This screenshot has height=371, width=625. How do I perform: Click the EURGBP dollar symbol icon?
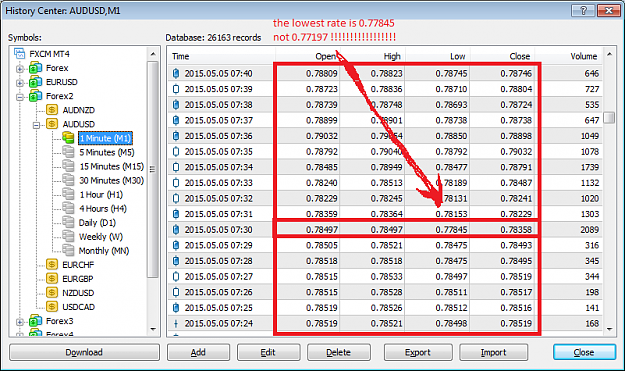(52, 279)
